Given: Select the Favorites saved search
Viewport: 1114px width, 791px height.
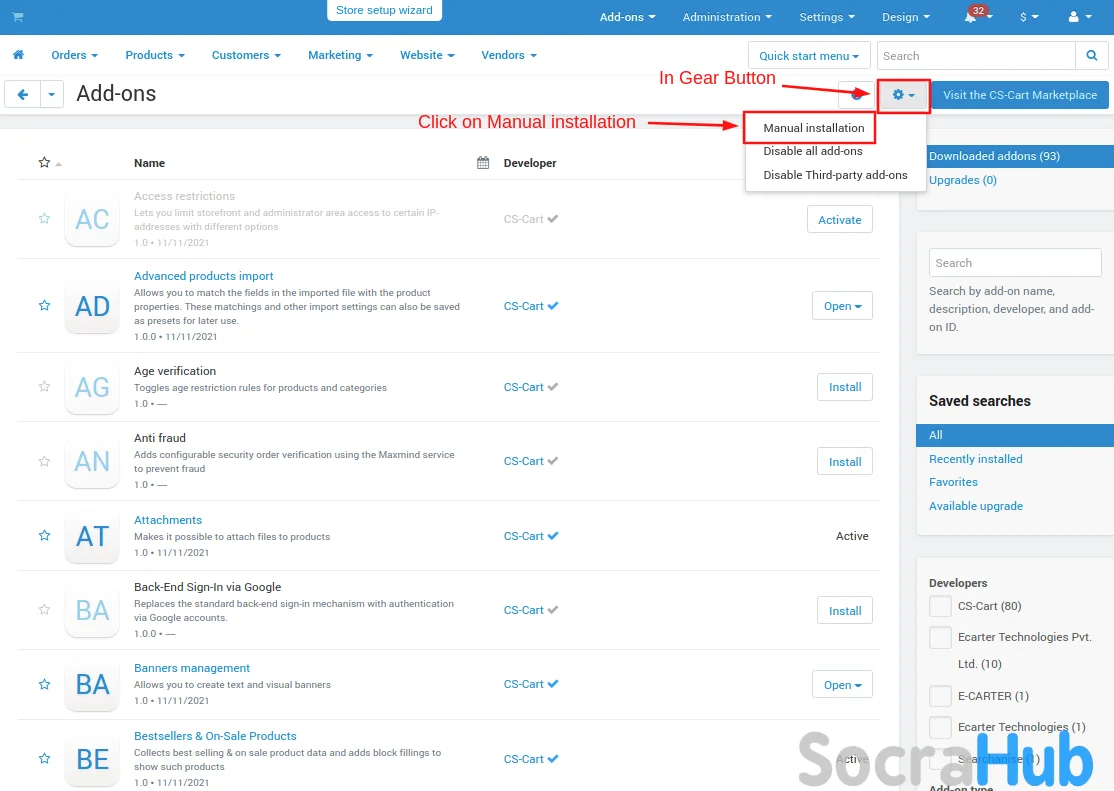Looking at the screenshot, I should pos(953,482).
